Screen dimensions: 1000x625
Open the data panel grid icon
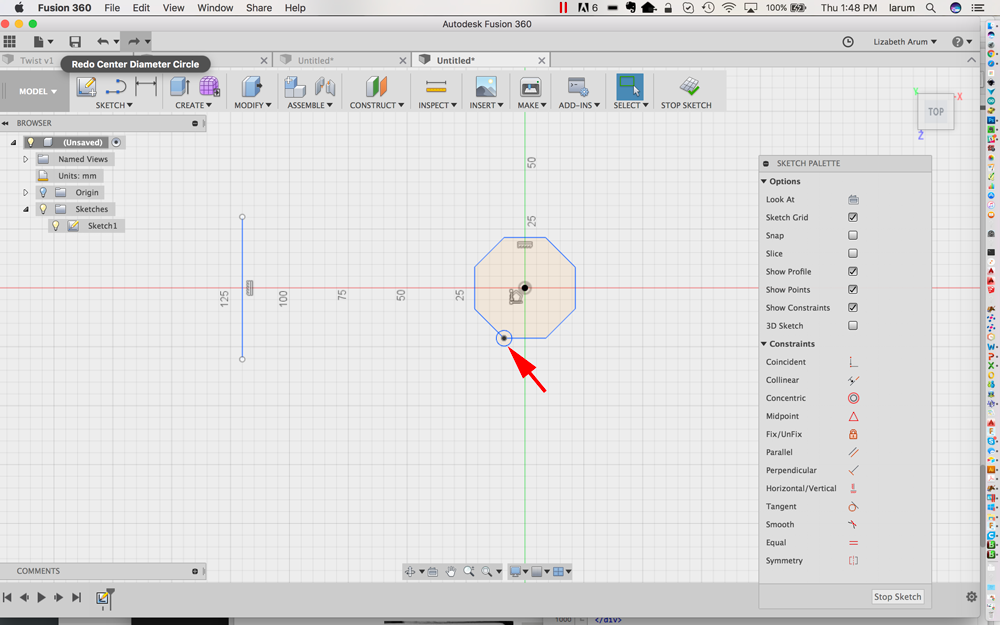[10, 42]
